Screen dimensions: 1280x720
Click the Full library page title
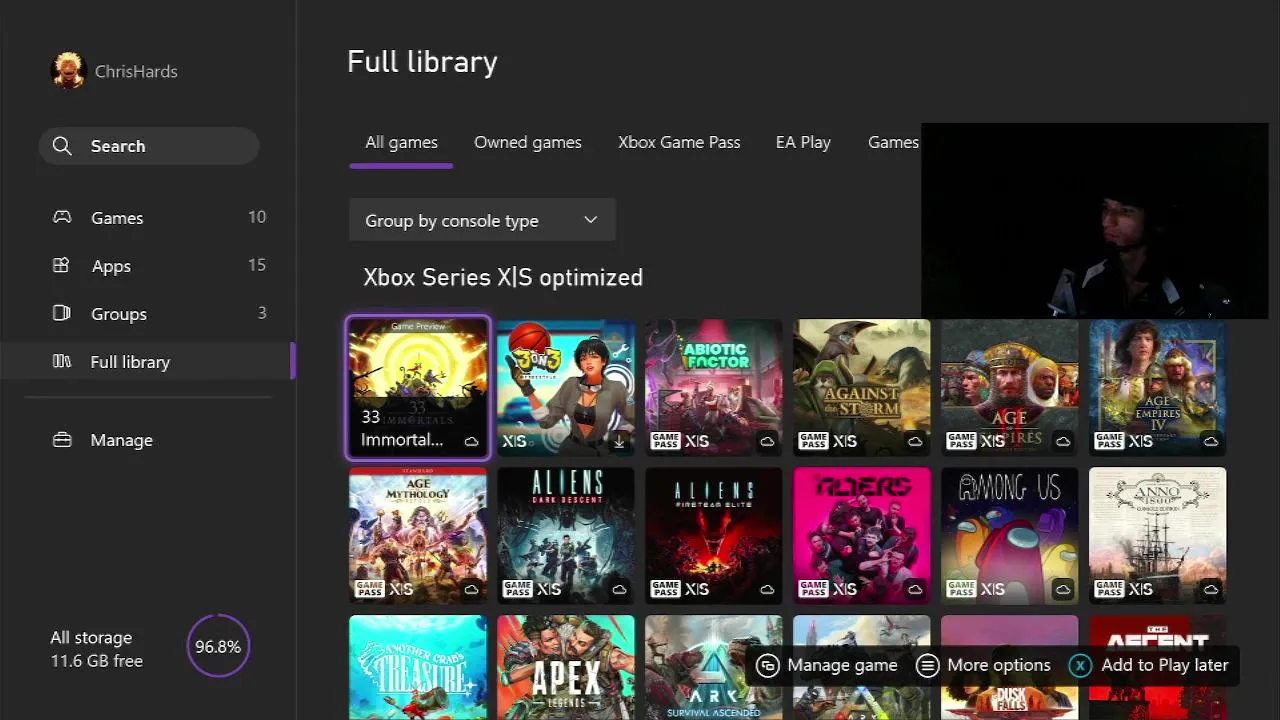(422, 61)
